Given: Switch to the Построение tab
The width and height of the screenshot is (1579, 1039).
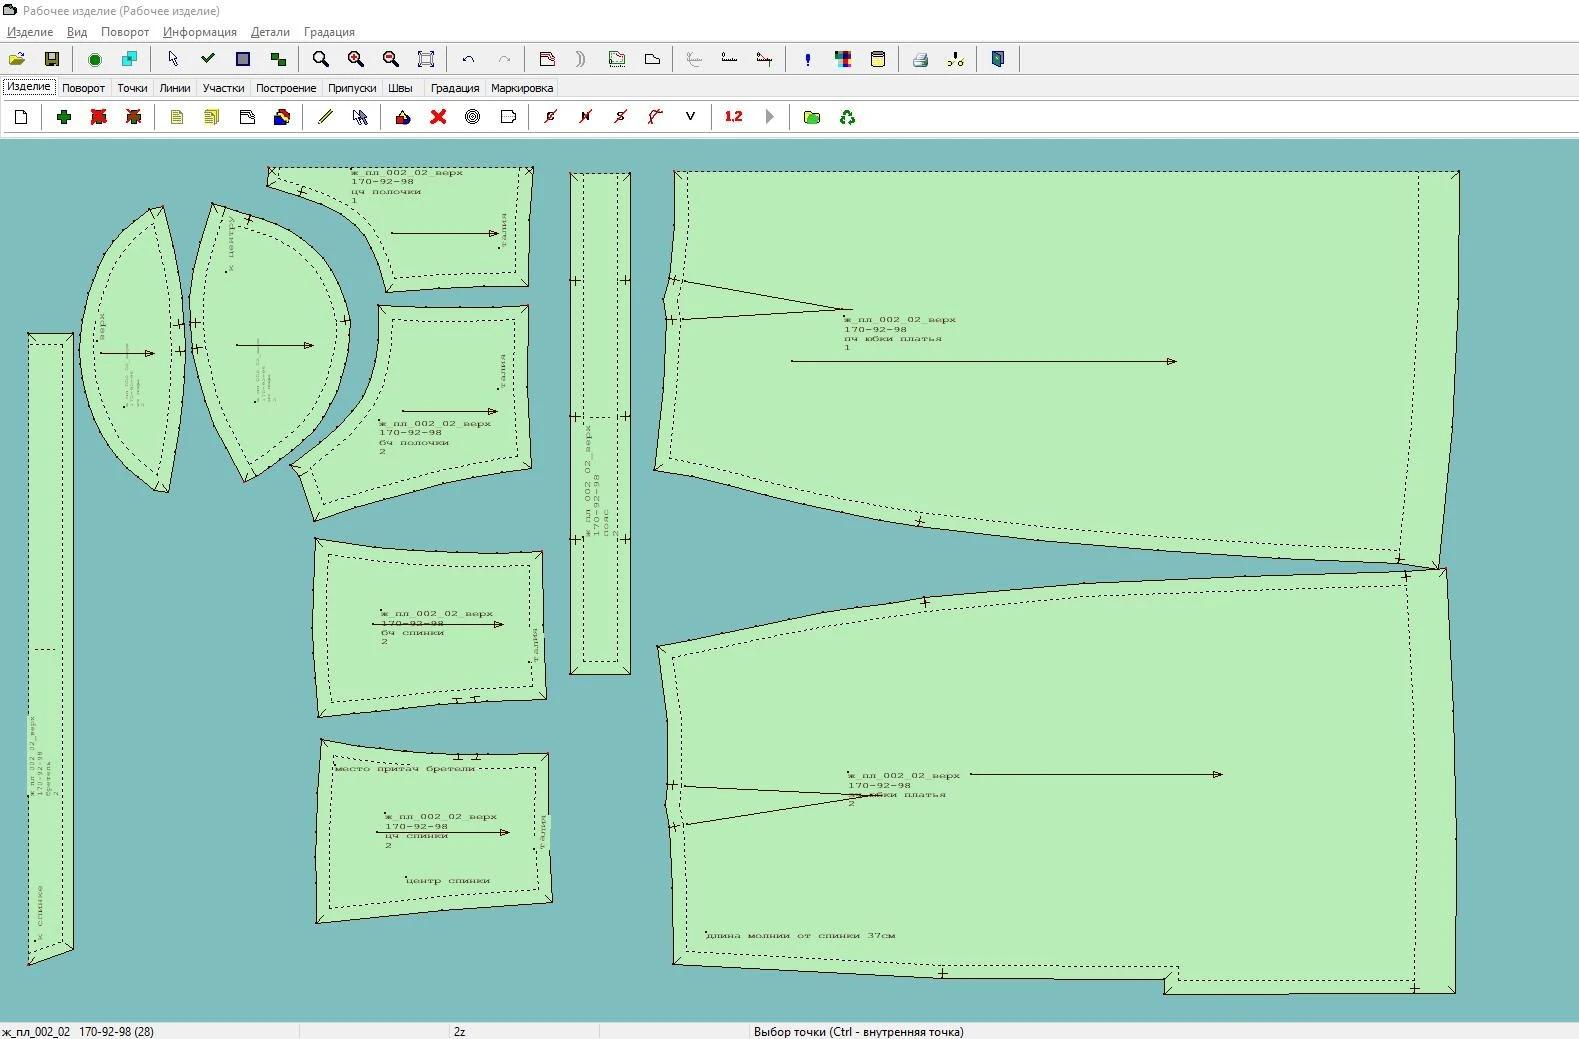Looking at the screenshot, I should (x=286, y=88).
